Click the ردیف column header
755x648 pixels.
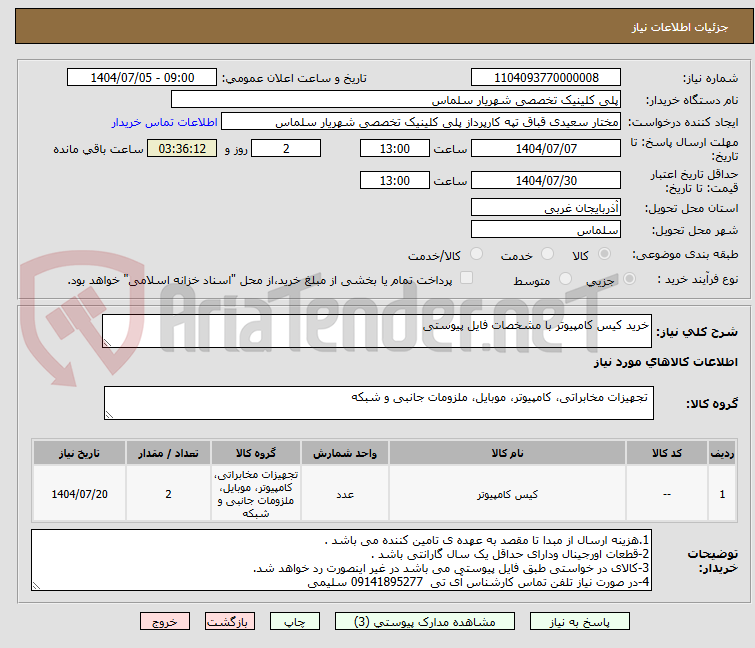[x=722, y=453]
